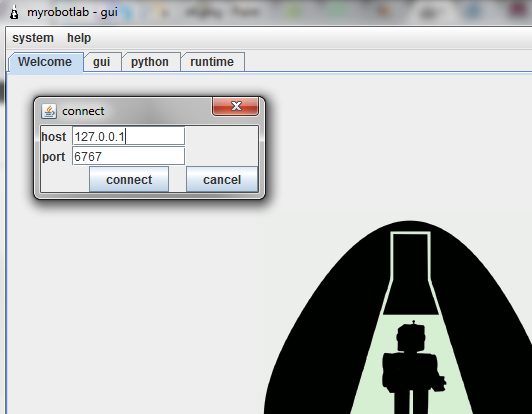Screen dimensions: 532x414
Task: Focus the host field containing 127.0.0.1
Action: [x=129, y=136]
